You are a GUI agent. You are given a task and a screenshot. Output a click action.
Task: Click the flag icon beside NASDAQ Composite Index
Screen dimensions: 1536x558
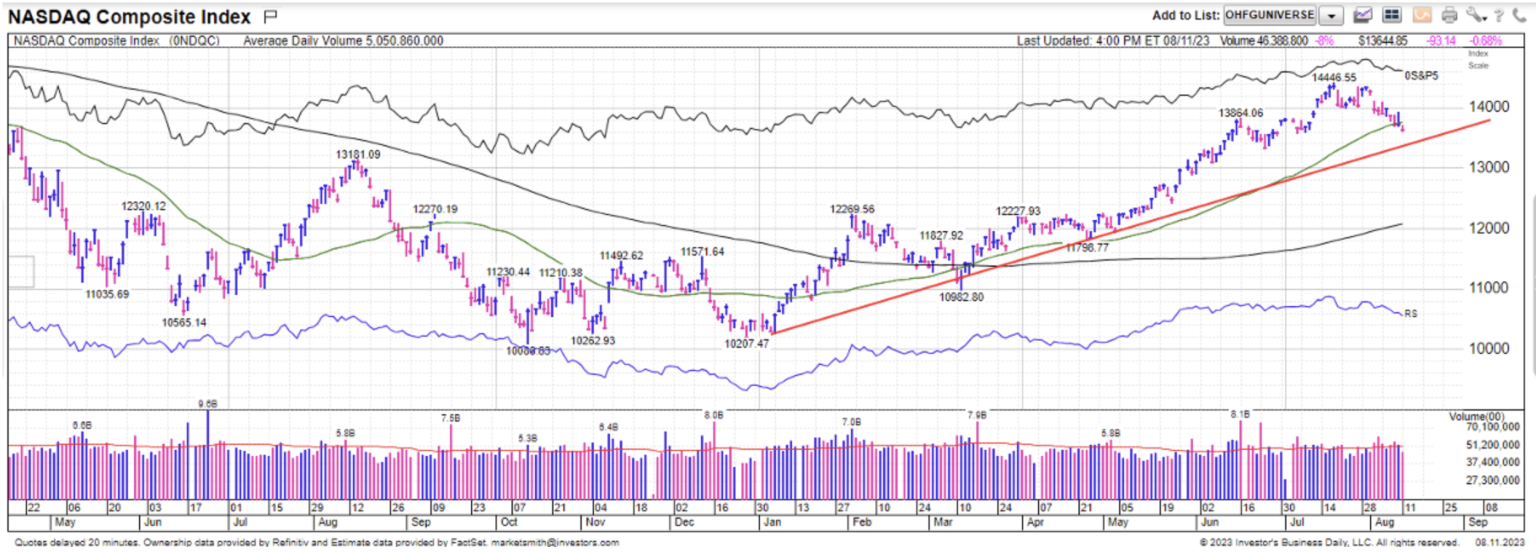270,16
